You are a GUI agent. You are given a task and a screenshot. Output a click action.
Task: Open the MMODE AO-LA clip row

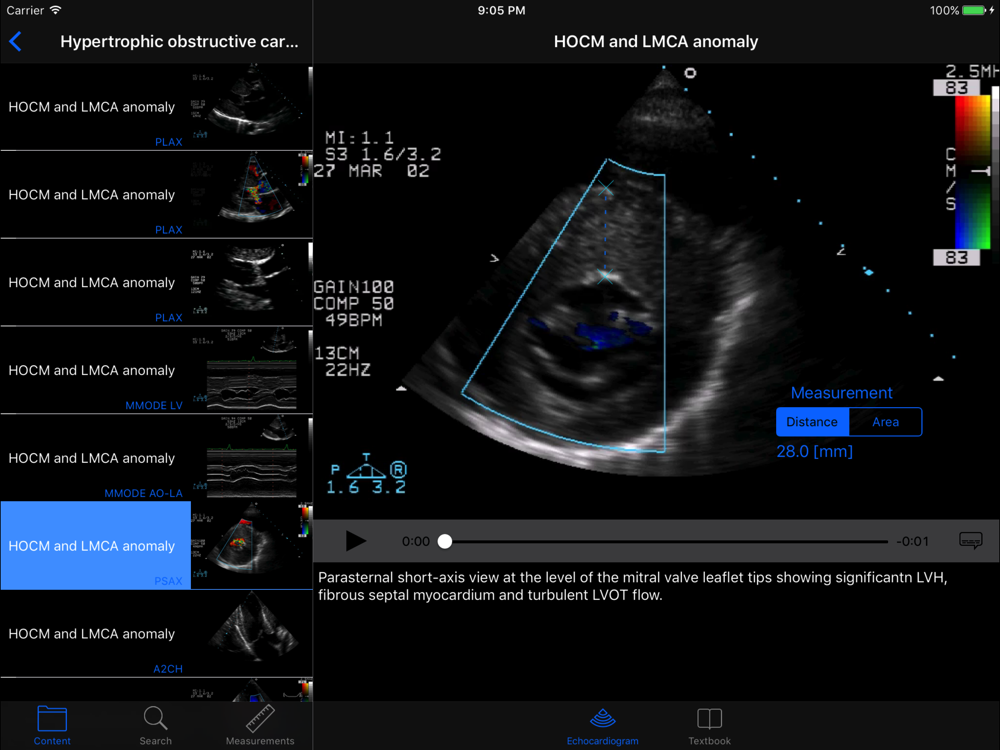coord(156,458)
